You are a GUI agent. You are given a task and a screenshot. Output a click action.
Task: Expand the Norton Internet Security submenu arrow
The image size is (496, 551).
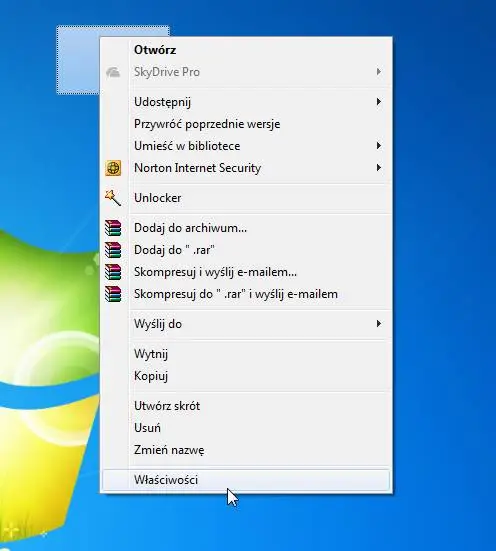click(x=379, y=168)
